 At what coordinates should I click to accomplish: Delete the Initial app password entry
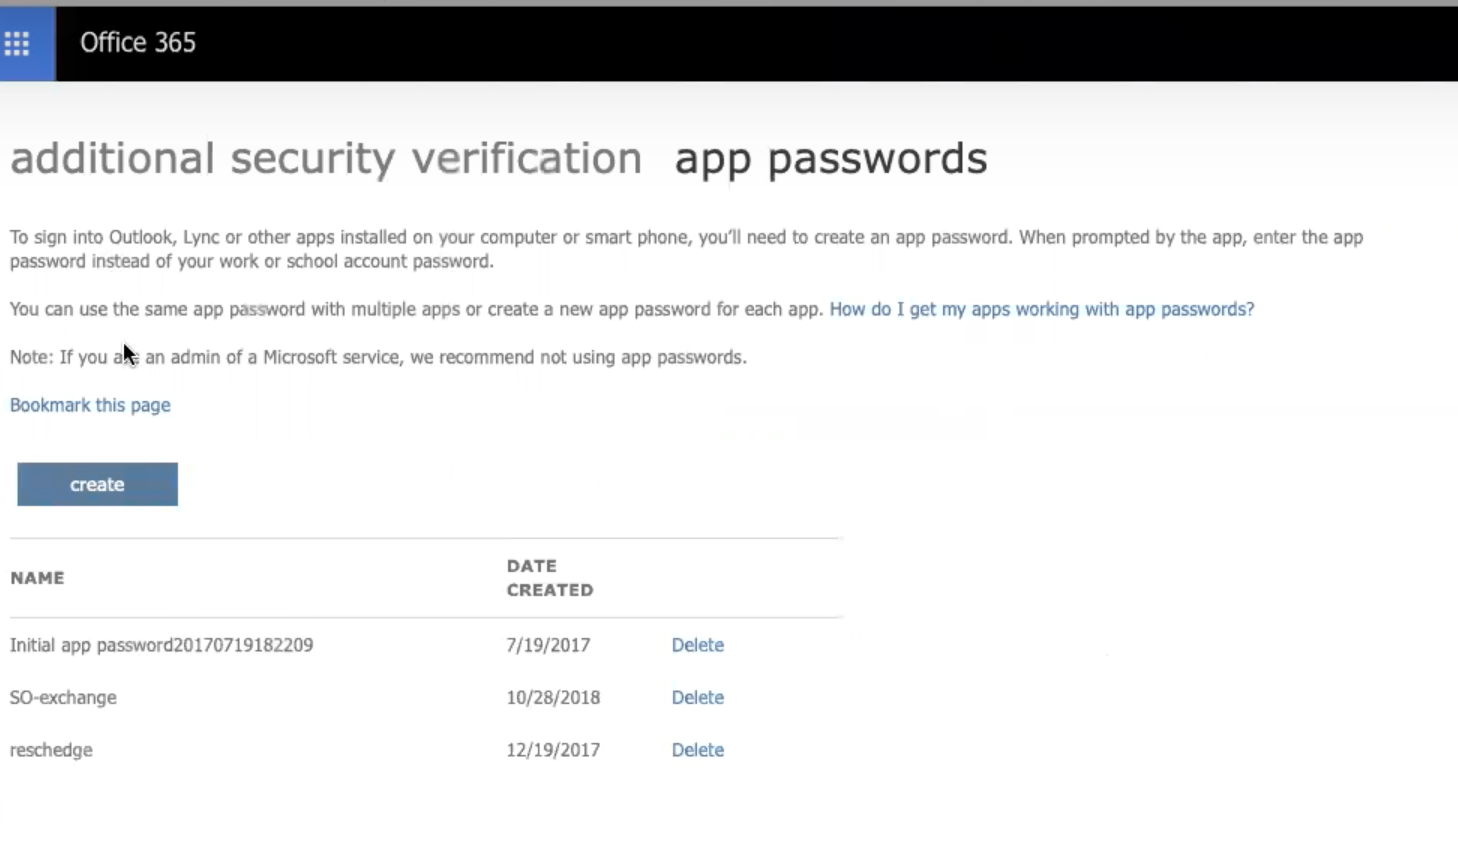(x=697, y=645)
